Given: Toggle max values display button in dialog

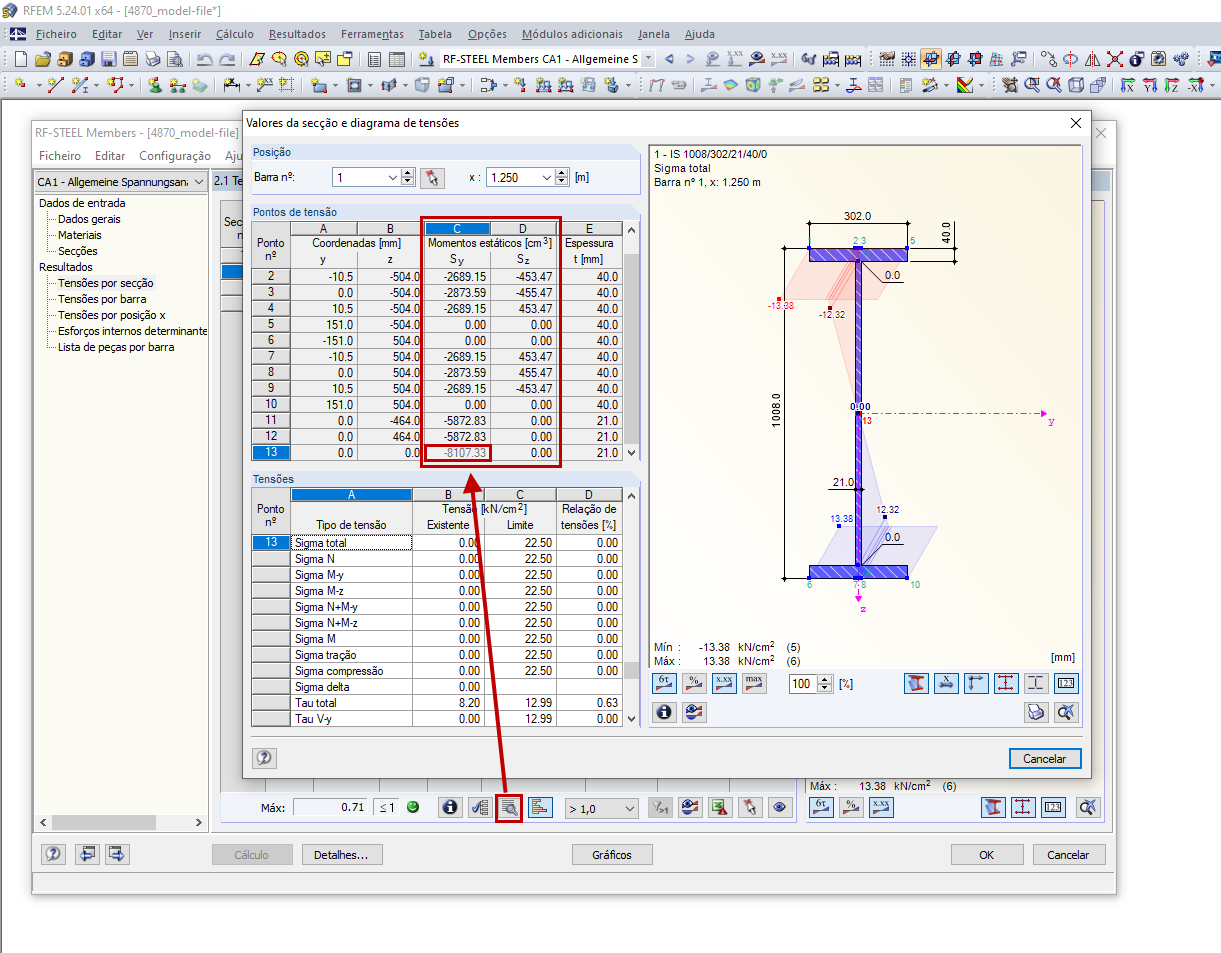Looking at the screenshot, I should pyautogui.click(x=754, y=683).
